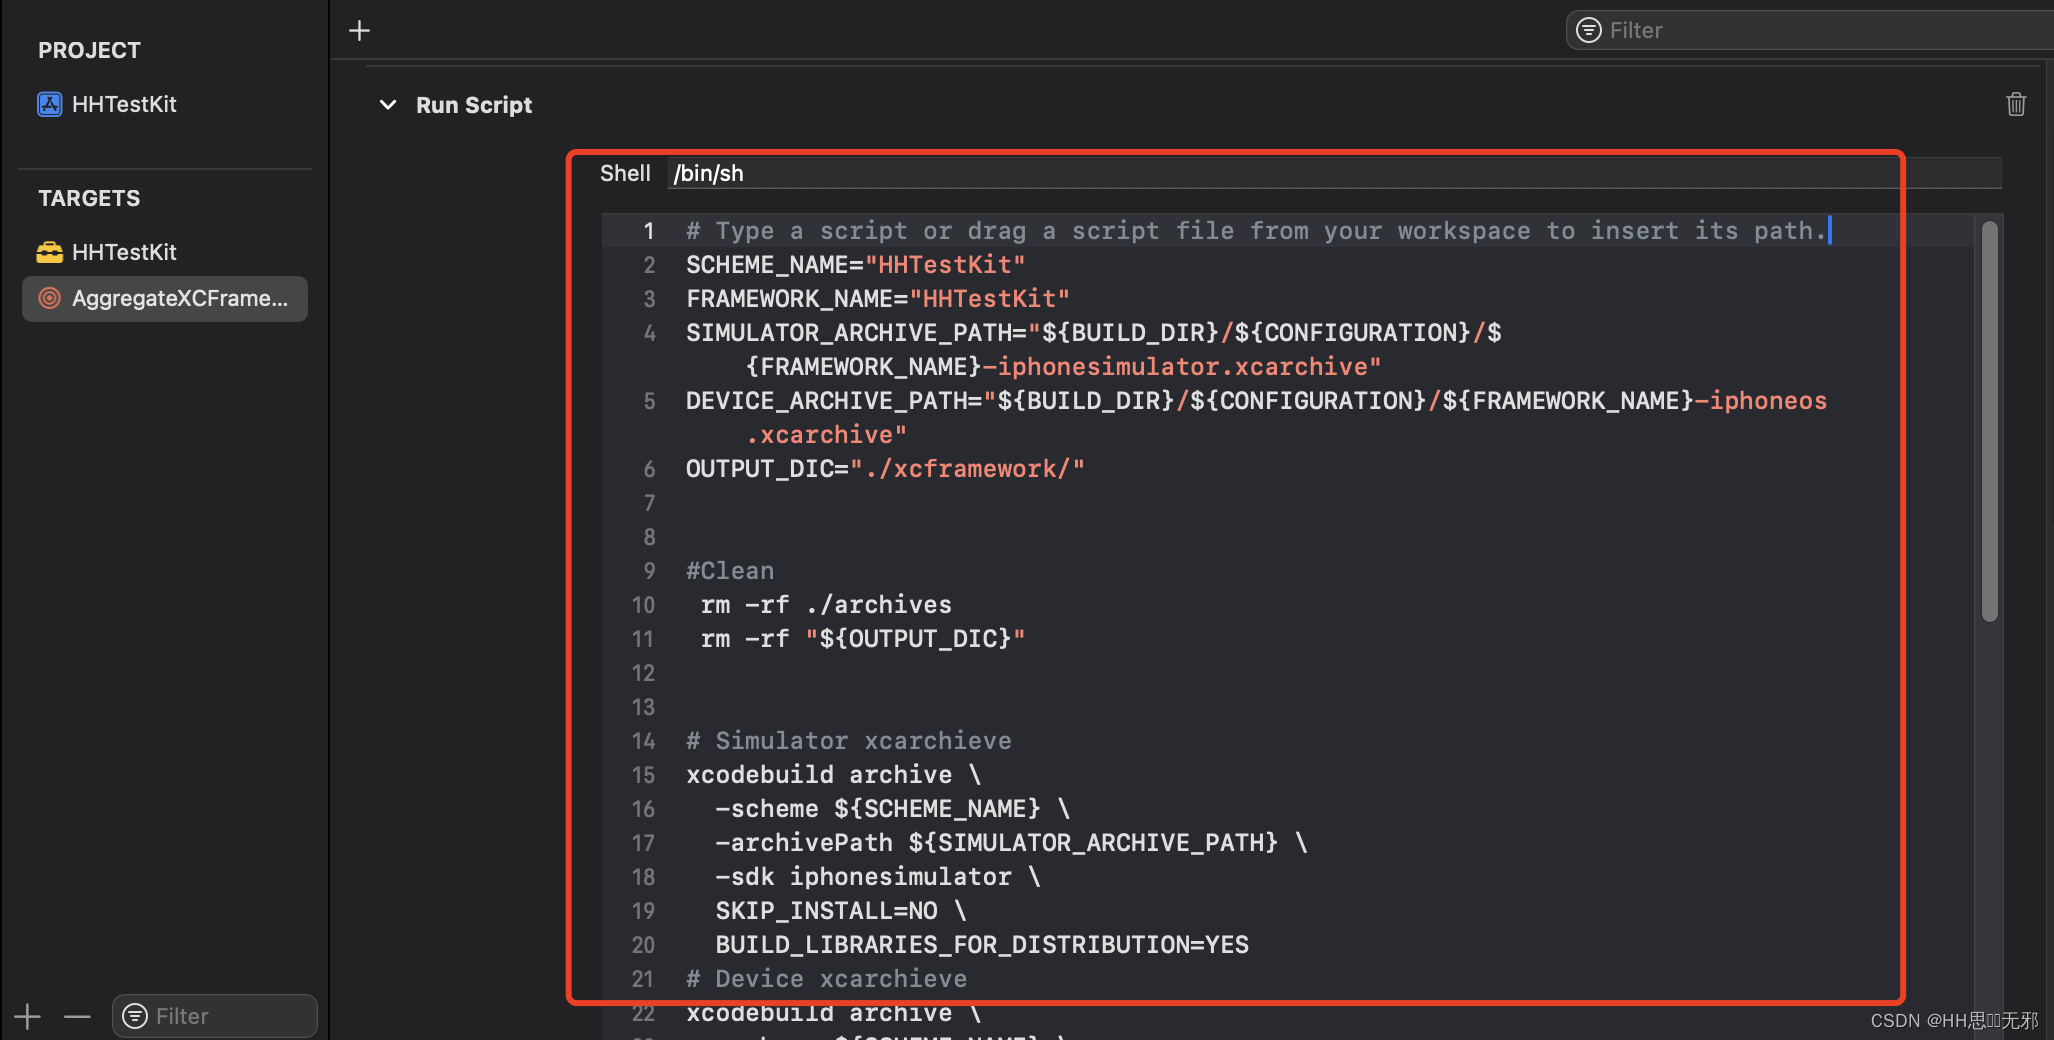Click the OUTPUT_DIC assignment line
Viewport: 2054px width, 1040px height.
885,469
